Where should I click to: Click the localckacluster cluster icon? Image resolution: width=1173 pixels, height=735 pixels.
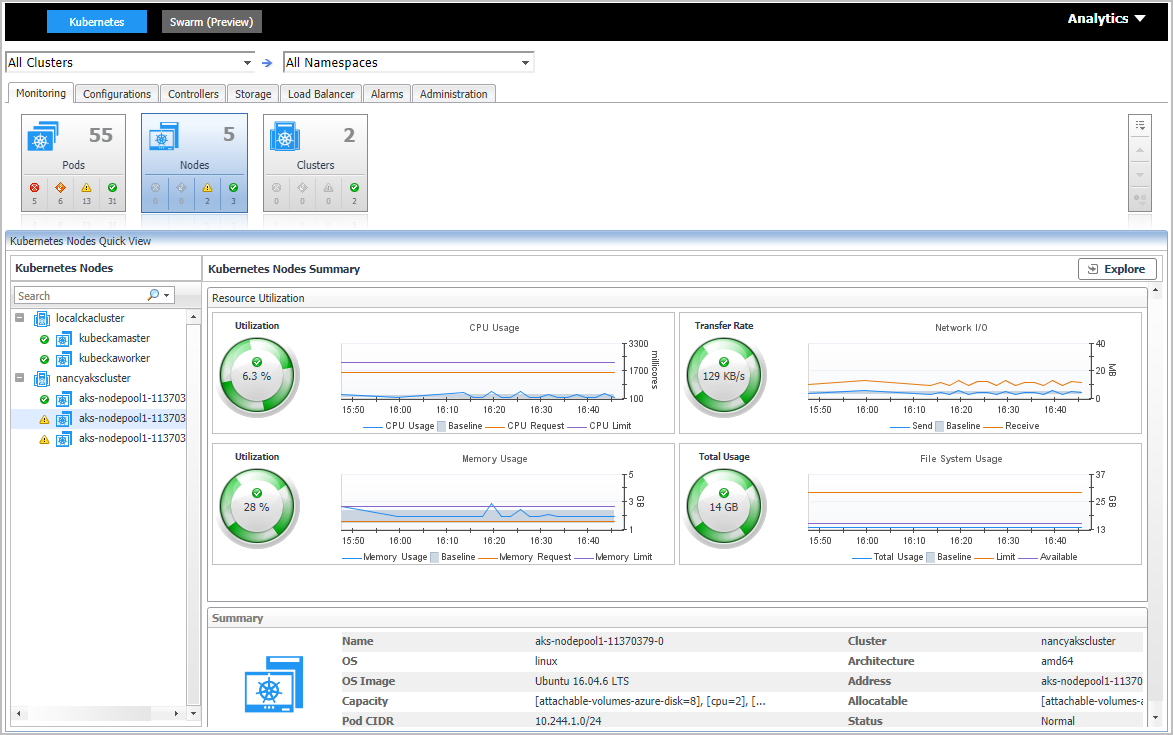[x=42, y=319]
